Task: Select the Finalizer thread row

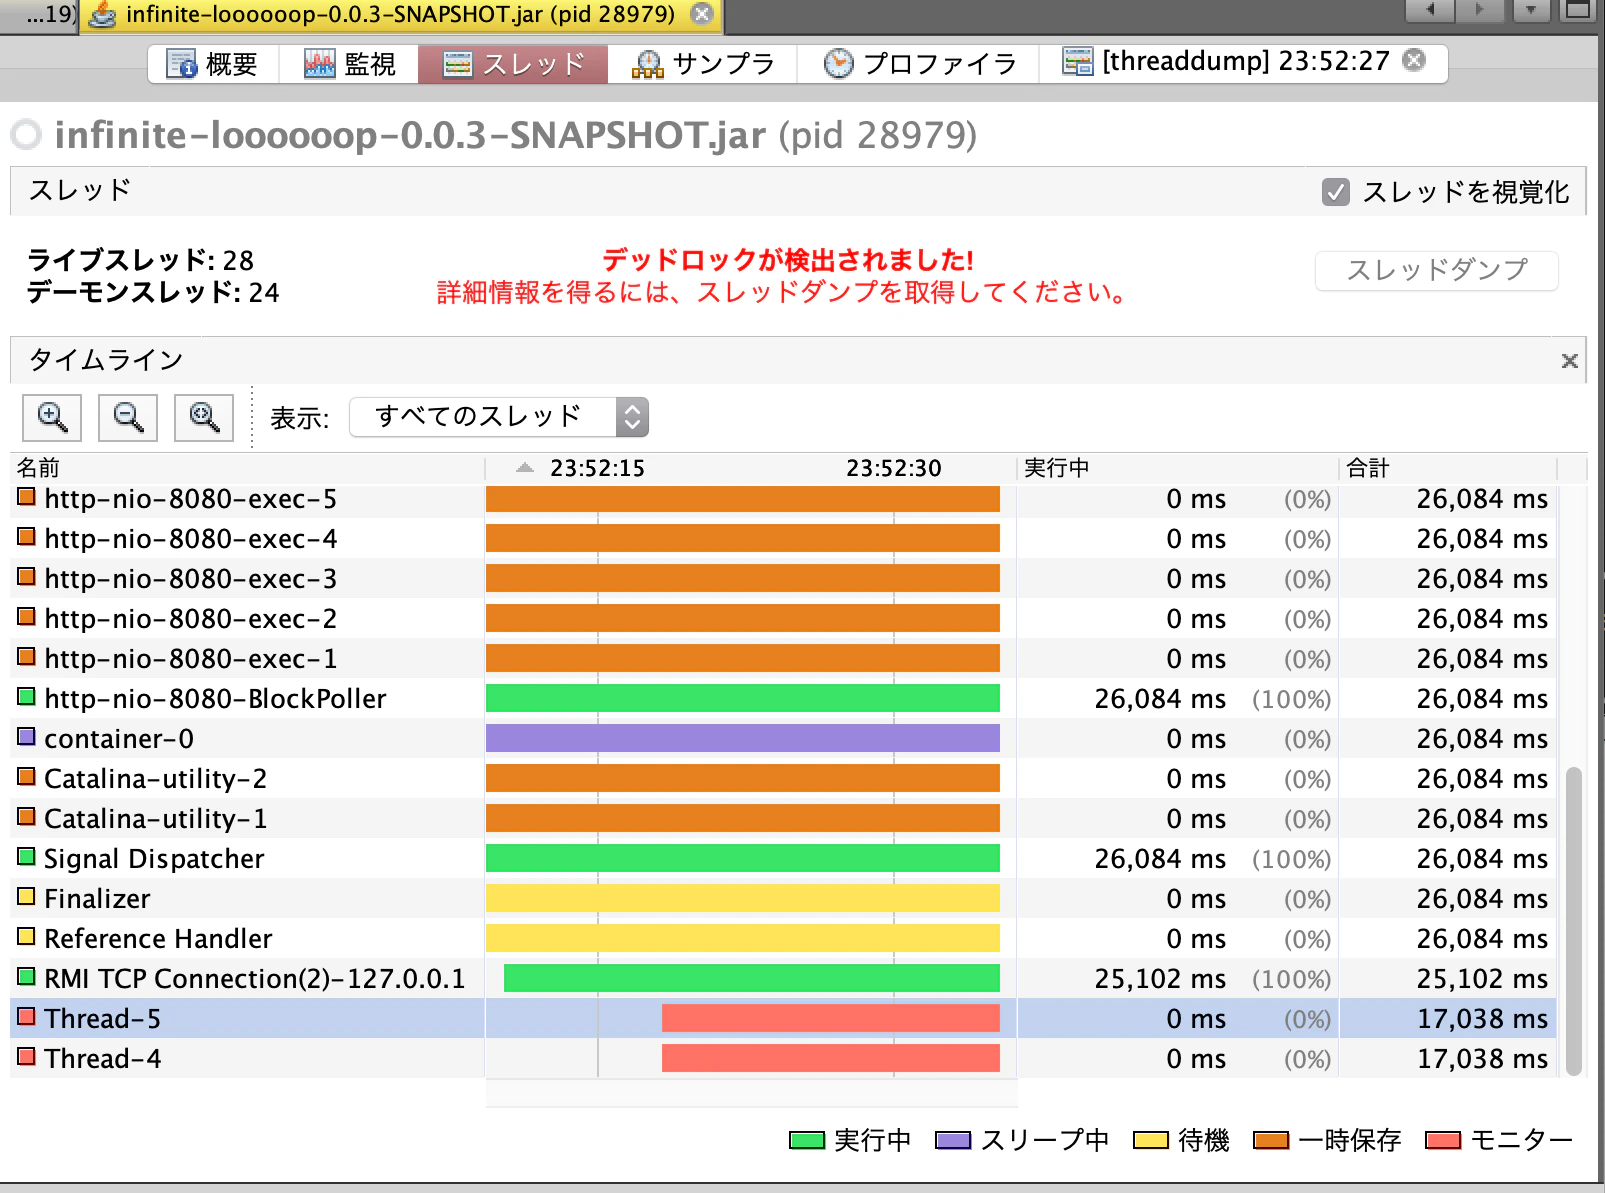Action: click(x=783, y=898)
